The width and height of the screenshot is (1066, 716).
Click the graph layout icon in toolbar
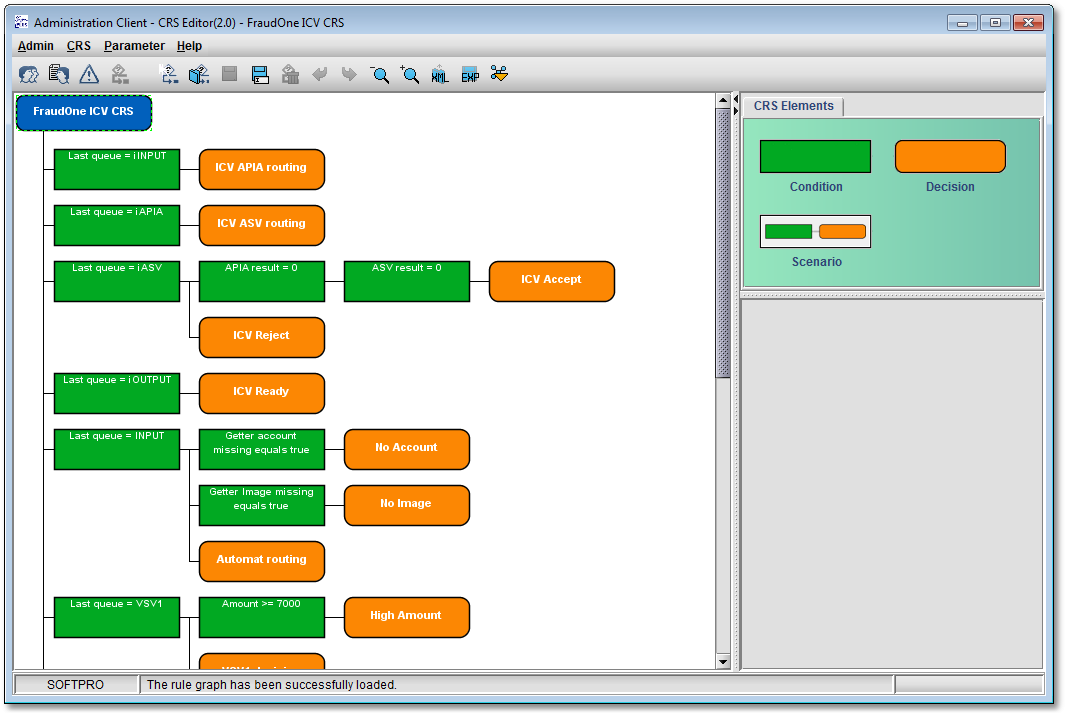pyautogui.click(x=499, y=74)
